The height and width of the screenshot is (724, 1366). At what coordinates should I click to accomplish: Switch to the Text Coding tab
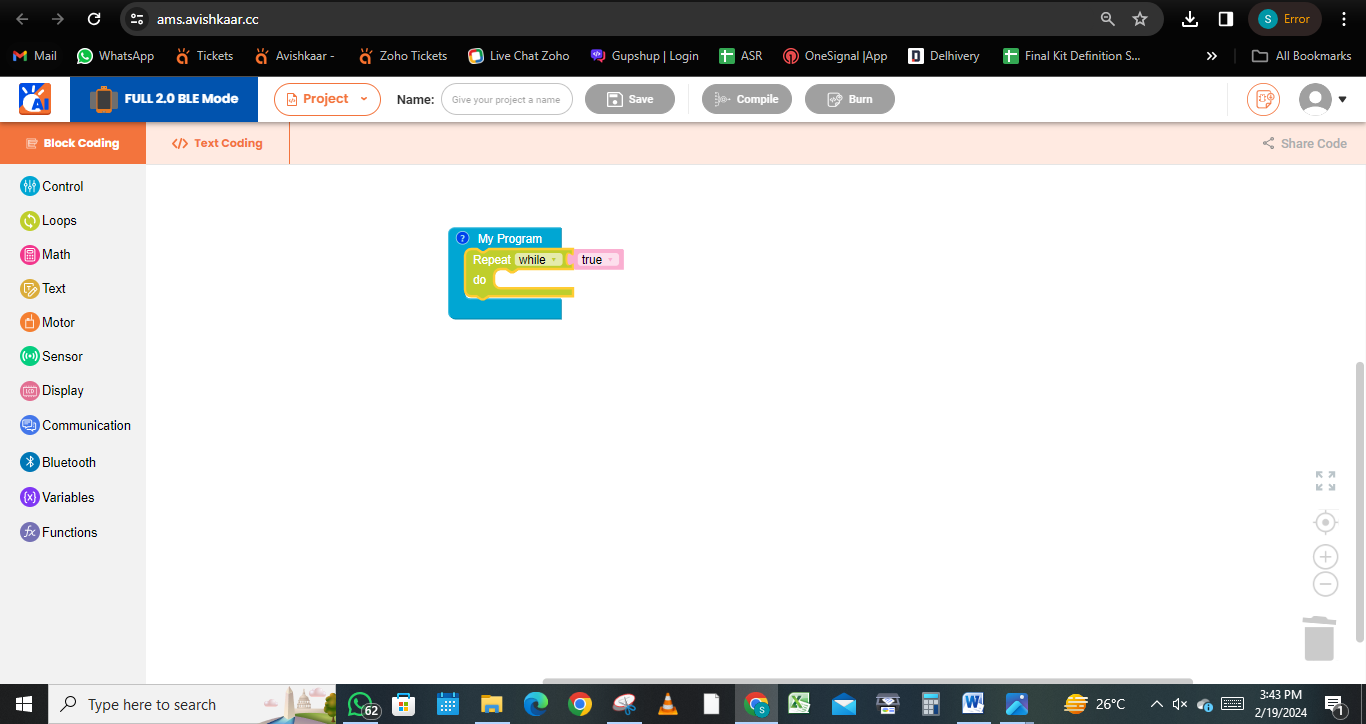coord(217,143)
